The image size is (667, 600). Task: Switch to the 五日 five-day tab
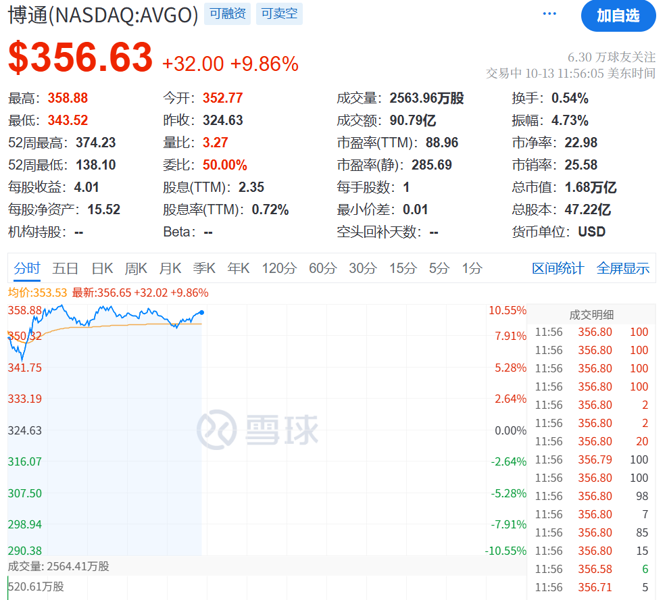[x=66, y=268]
